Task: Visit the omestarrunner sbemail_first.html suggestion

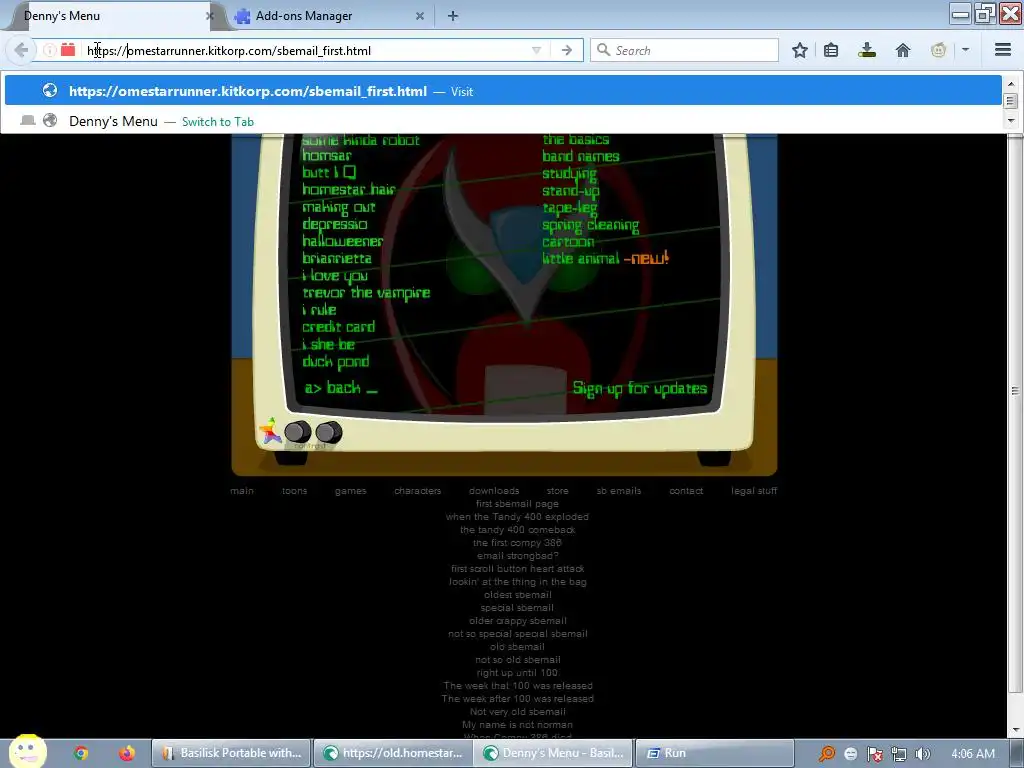Action: (503, 91)
